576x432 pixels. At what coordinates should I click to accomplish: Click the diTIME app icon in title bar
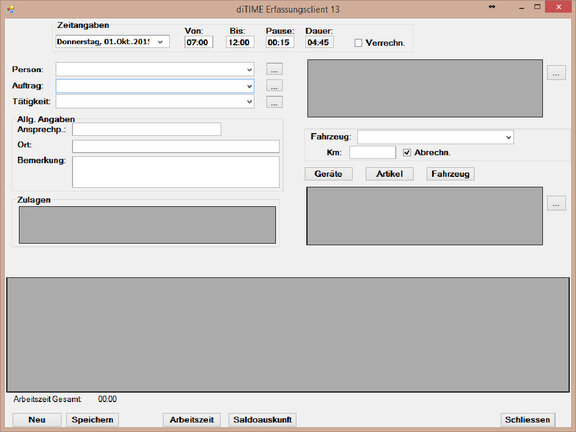(11, 9)
